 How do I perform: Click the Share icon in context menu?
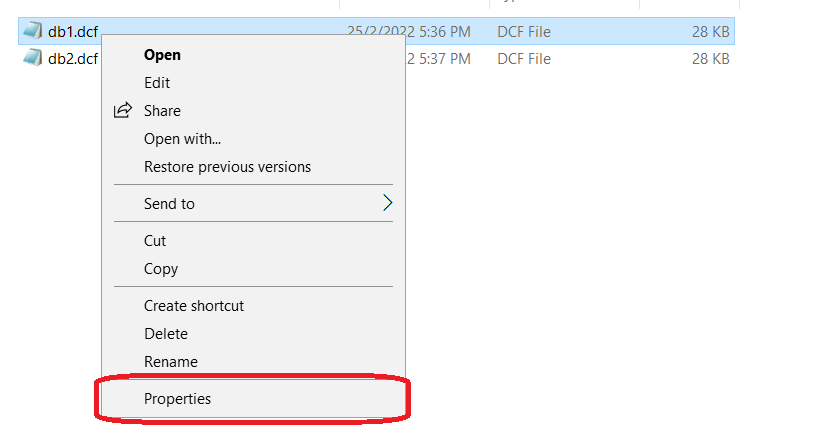pyautogui.click(x=123, y=111)
